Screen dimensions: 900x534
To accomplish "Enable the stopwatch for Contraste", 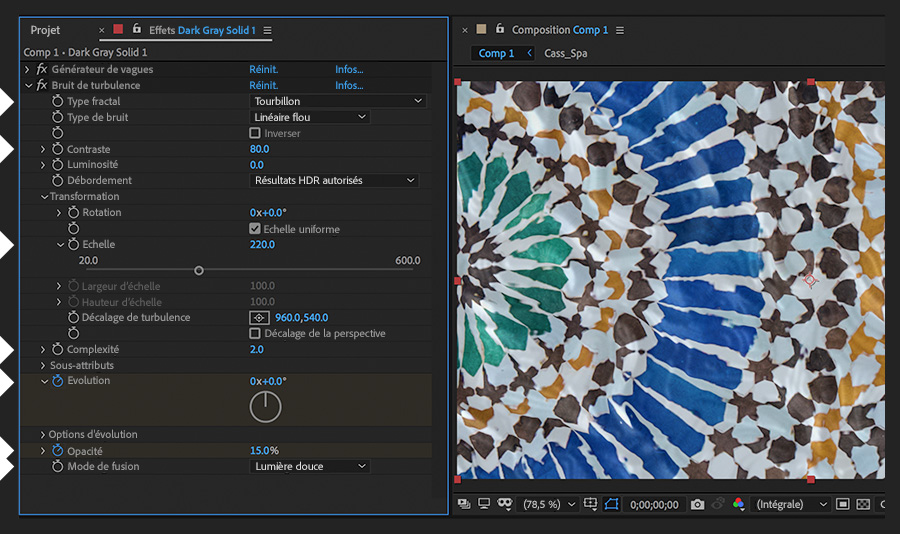I will [x=57, y=150].
